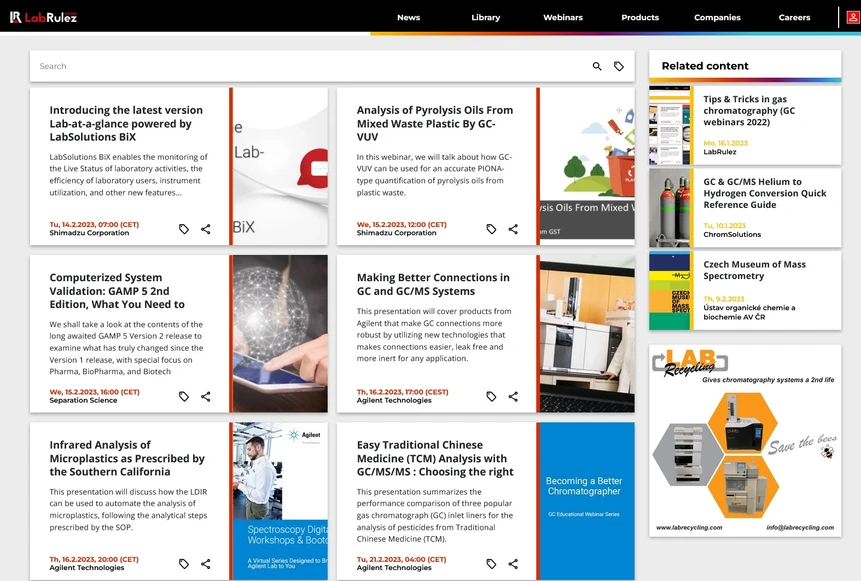Image resolution: width=861 pixels, height=581 pixels.
Task: Click the date 'We, 15.2.2023, 12:00 (CET)'
Action: click(x=402, y=225)
